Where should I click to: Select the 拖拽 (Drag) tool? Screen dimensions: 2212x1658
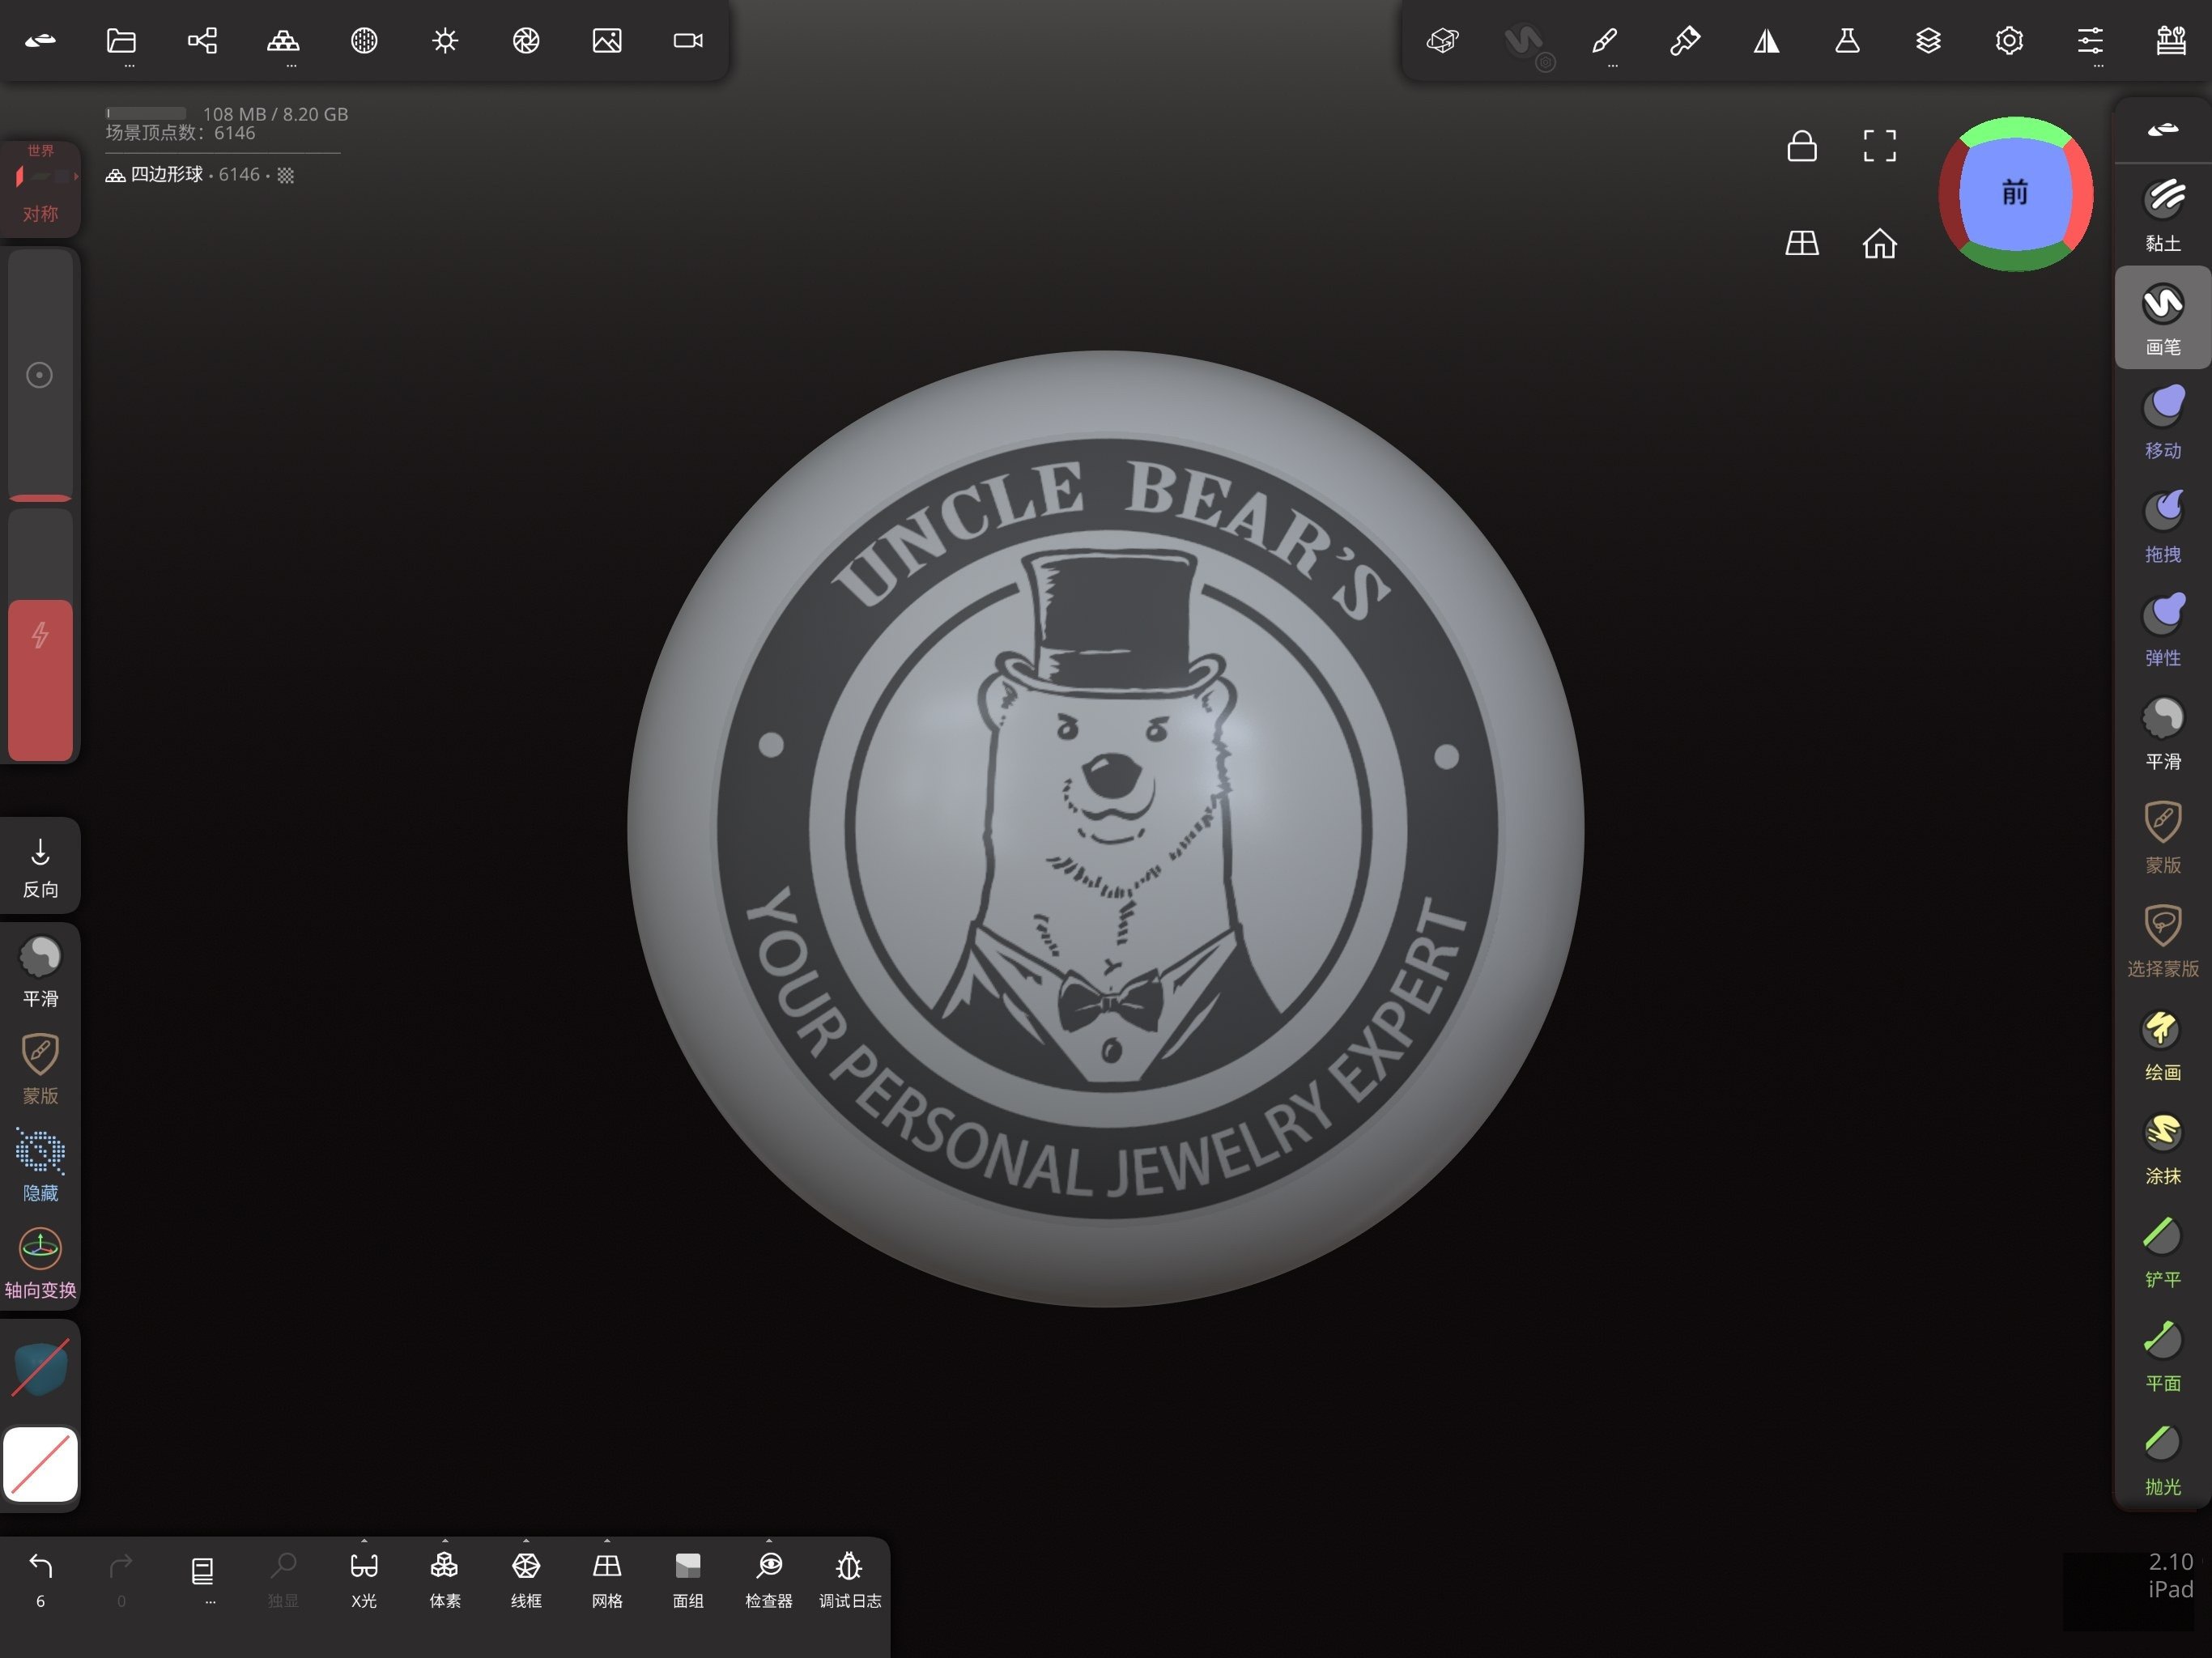(2162, 526)
